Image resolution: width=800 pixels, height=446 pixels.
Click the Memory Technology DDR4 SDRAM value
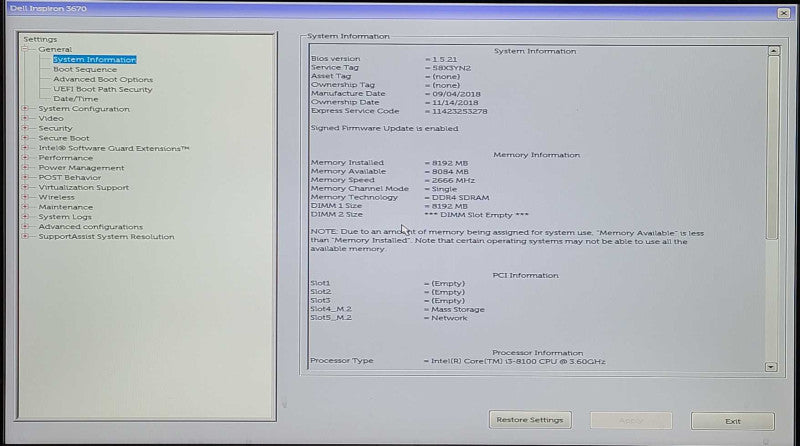(460, 197)
